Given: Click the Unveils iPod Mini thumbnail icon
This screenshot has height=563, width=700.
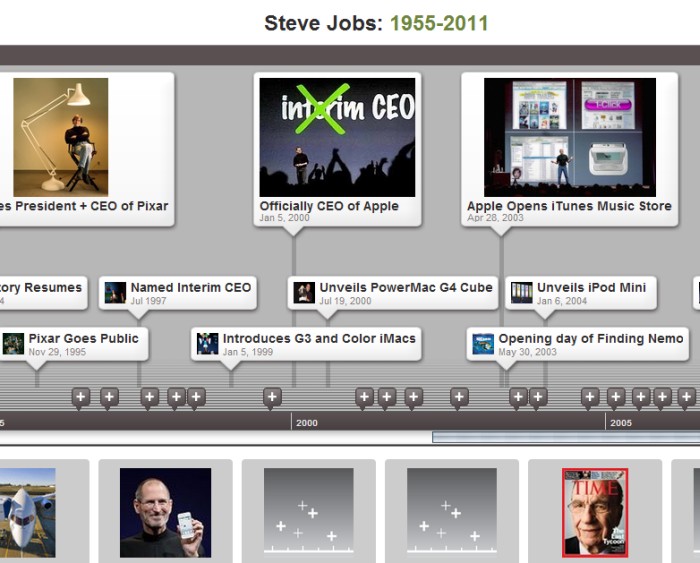Looking at the screenshot, I should pyautogui.click(x=521, y=293).
